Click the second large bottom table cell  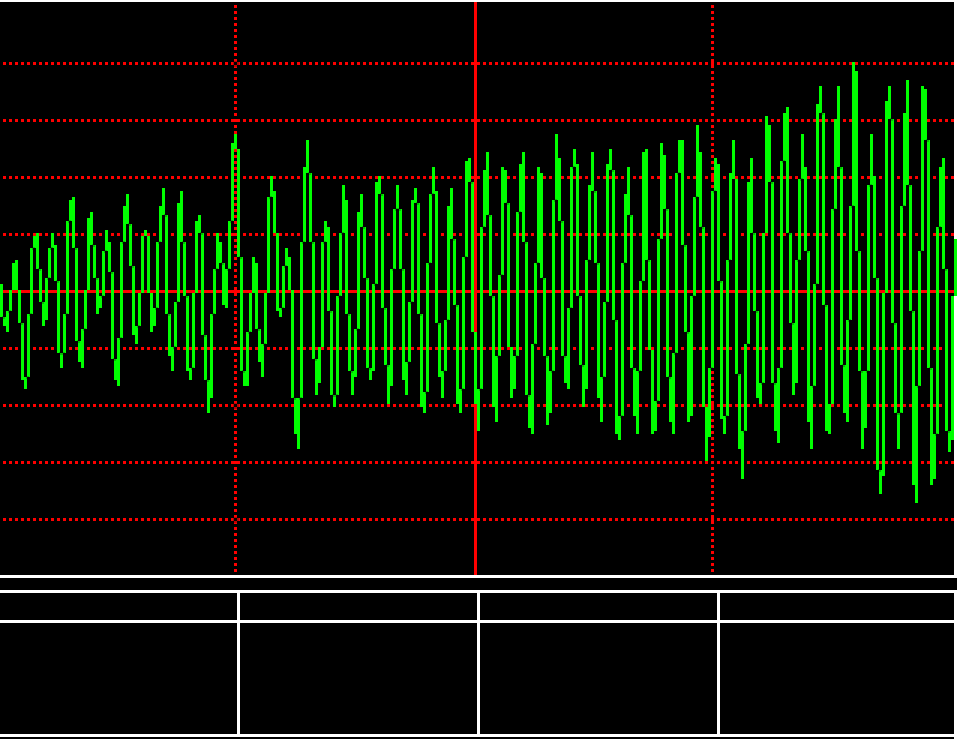(358, 678)
